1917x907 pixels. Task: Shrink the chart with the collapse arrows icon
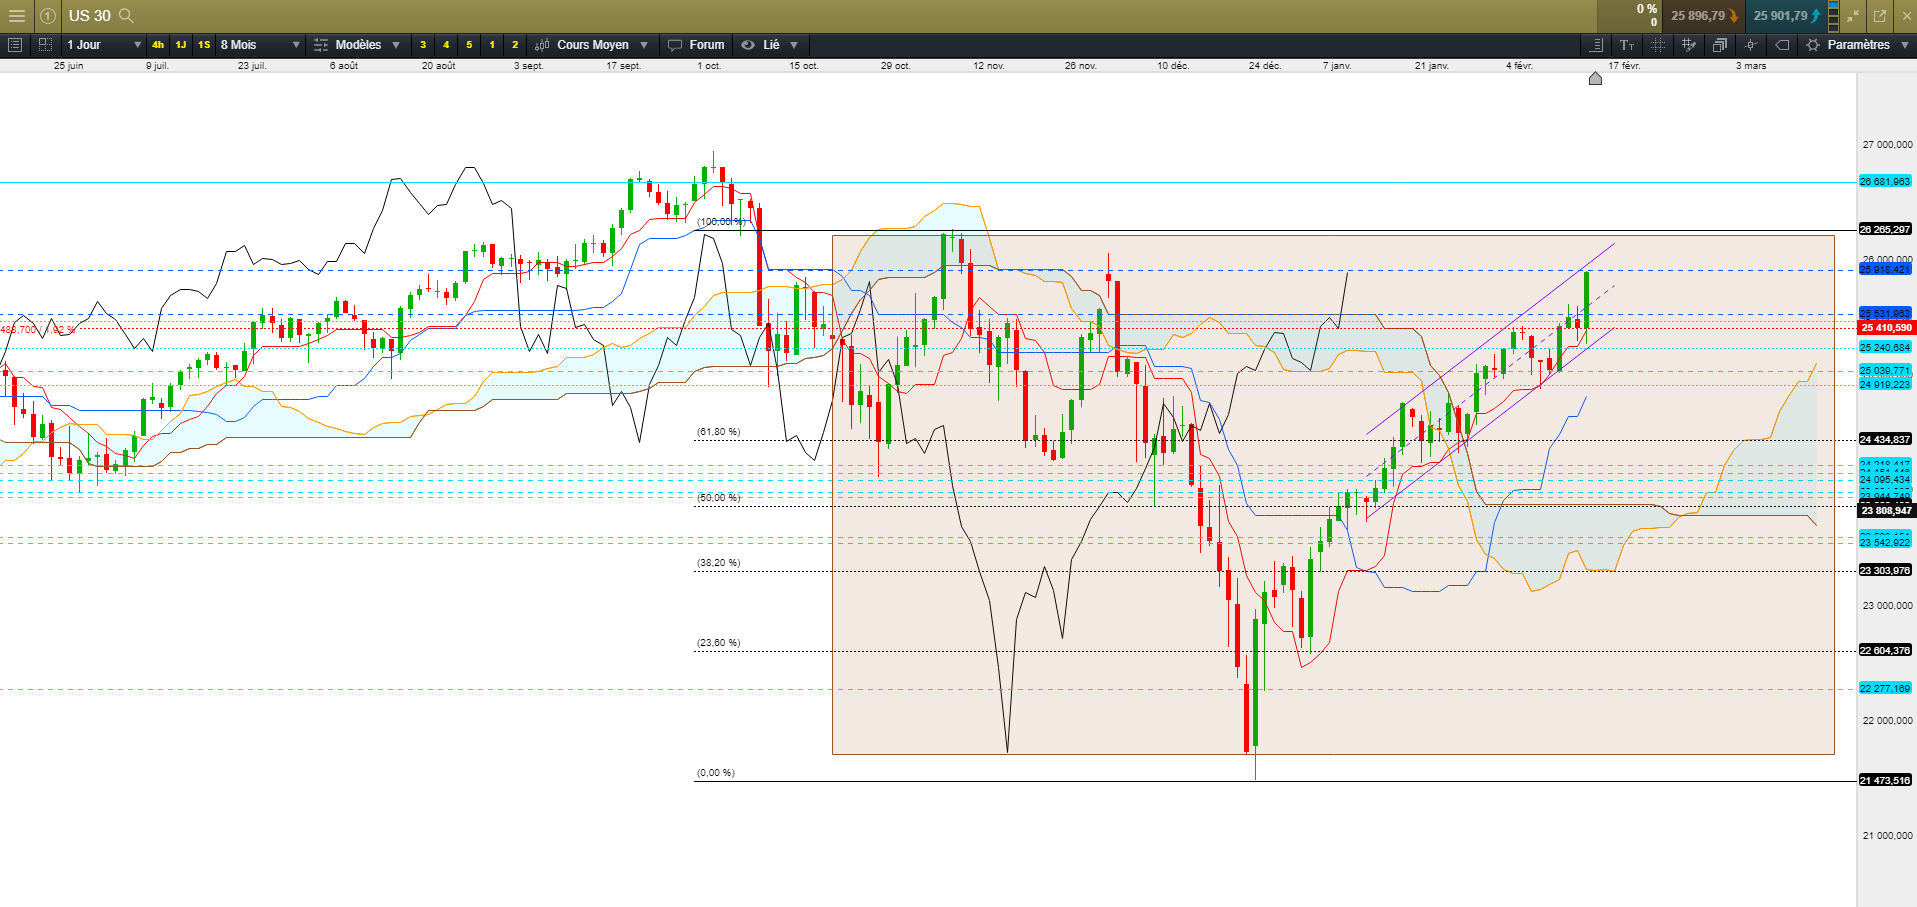(1853, 16)
